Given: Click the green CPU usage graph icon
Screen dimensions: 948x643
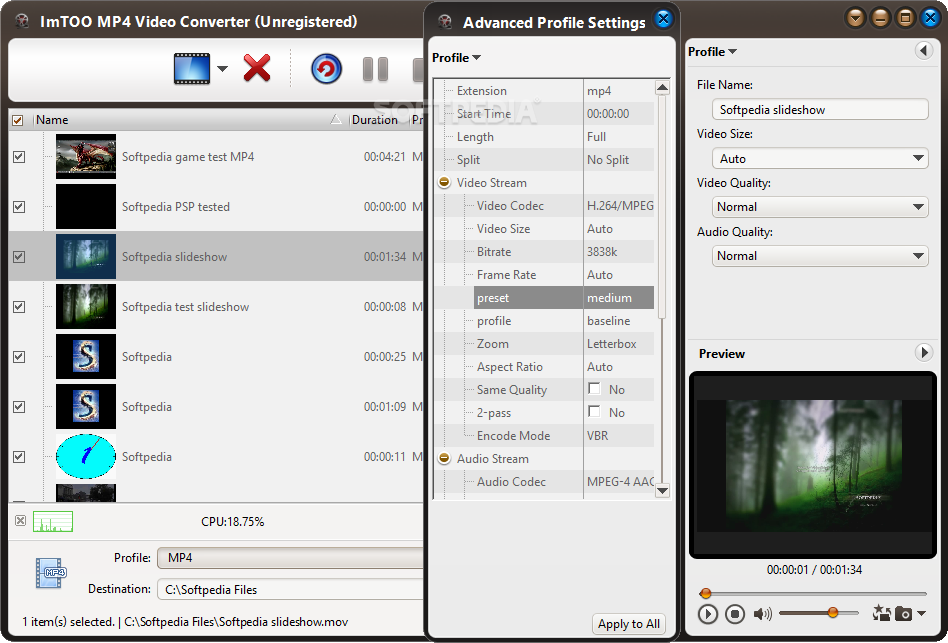Looking at the screenshot, I should click(53, 522).
